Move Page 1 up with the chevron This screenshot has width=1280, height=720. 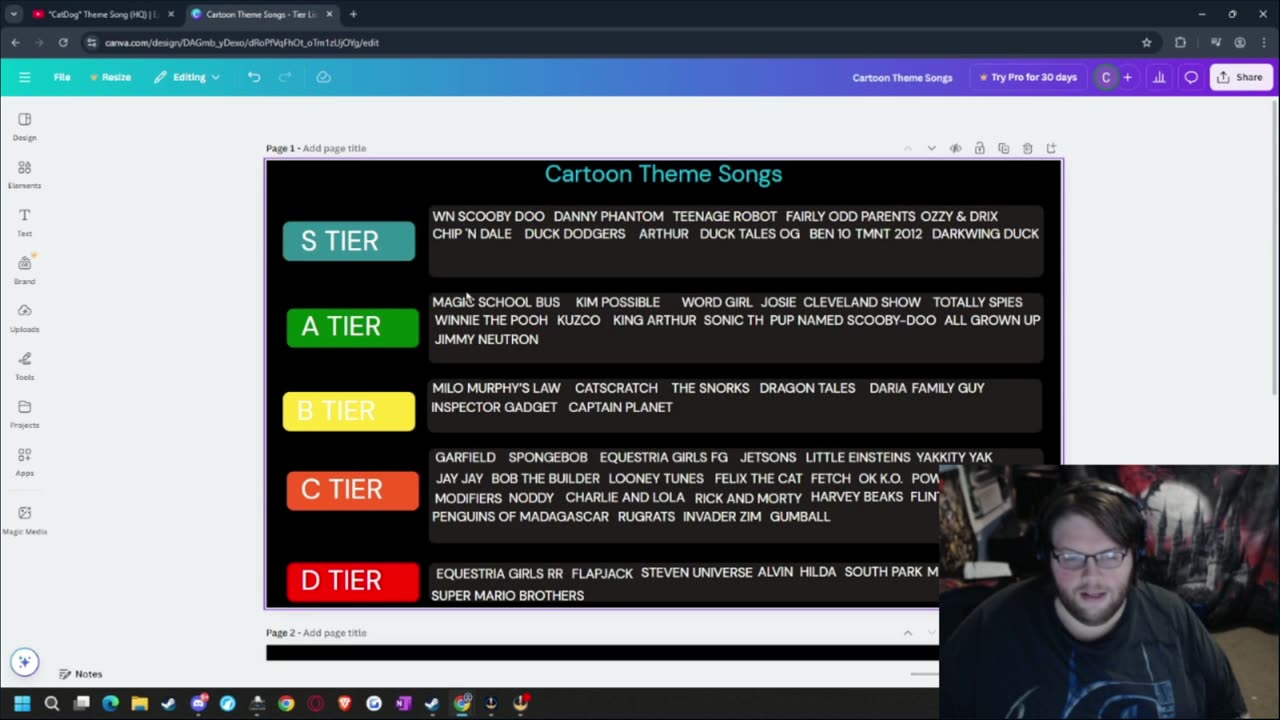coord(907,148)
